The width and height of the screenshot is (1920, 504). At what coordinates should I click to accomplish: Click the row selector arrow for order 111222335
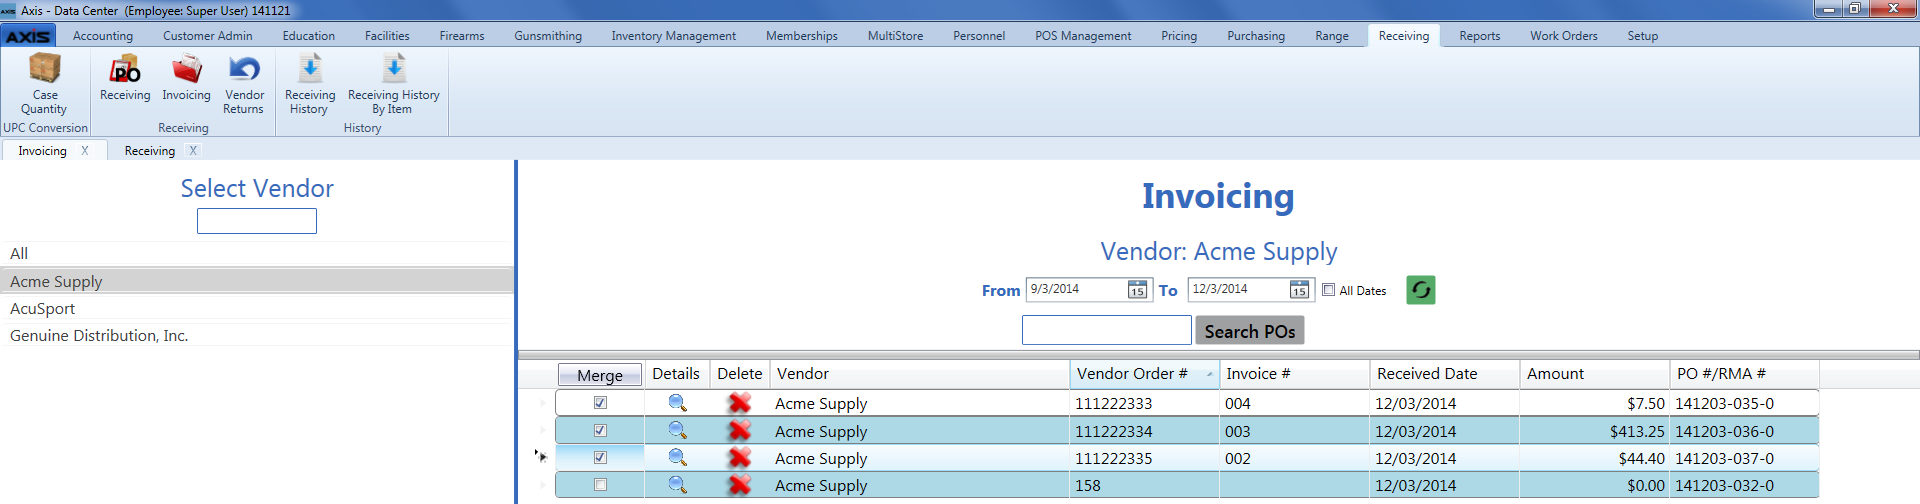(x=542, y=456)
